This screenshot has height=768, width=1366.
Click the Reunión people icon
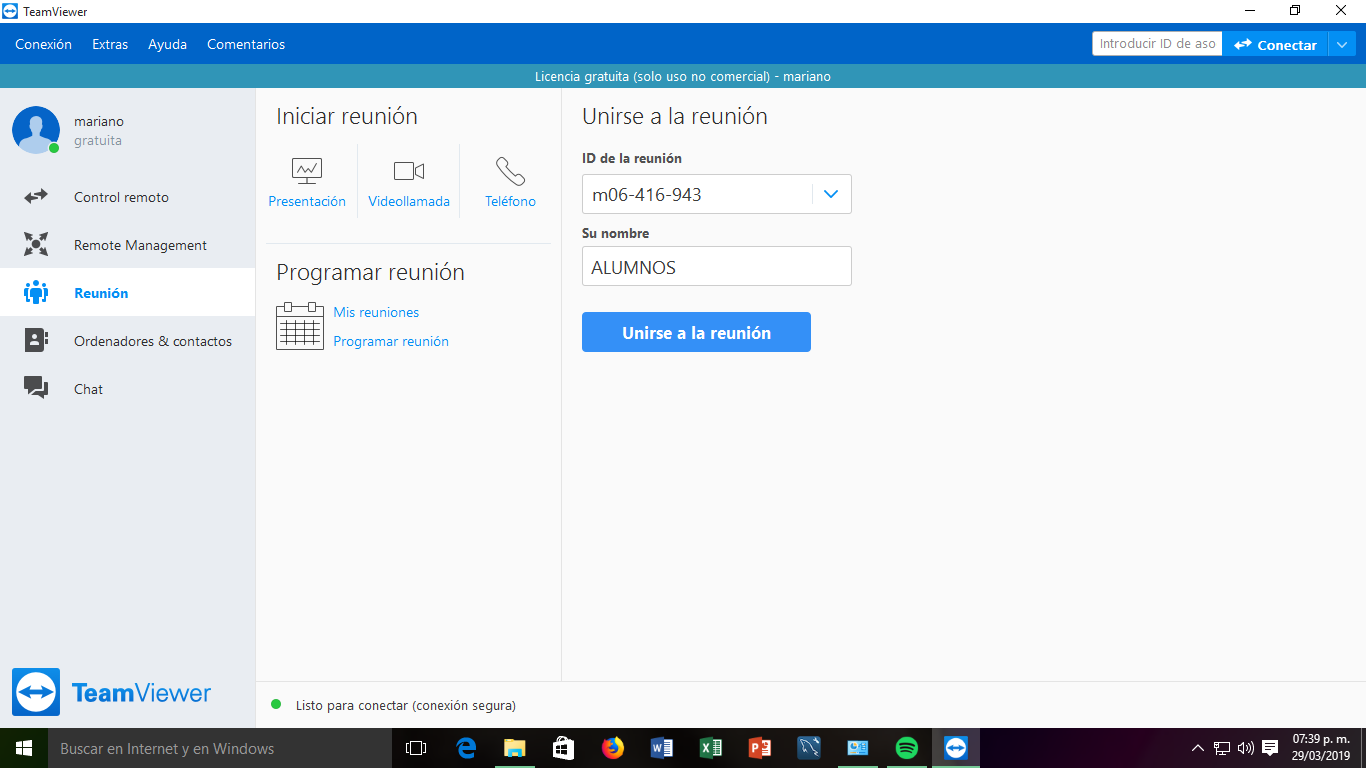coord(36,293)
